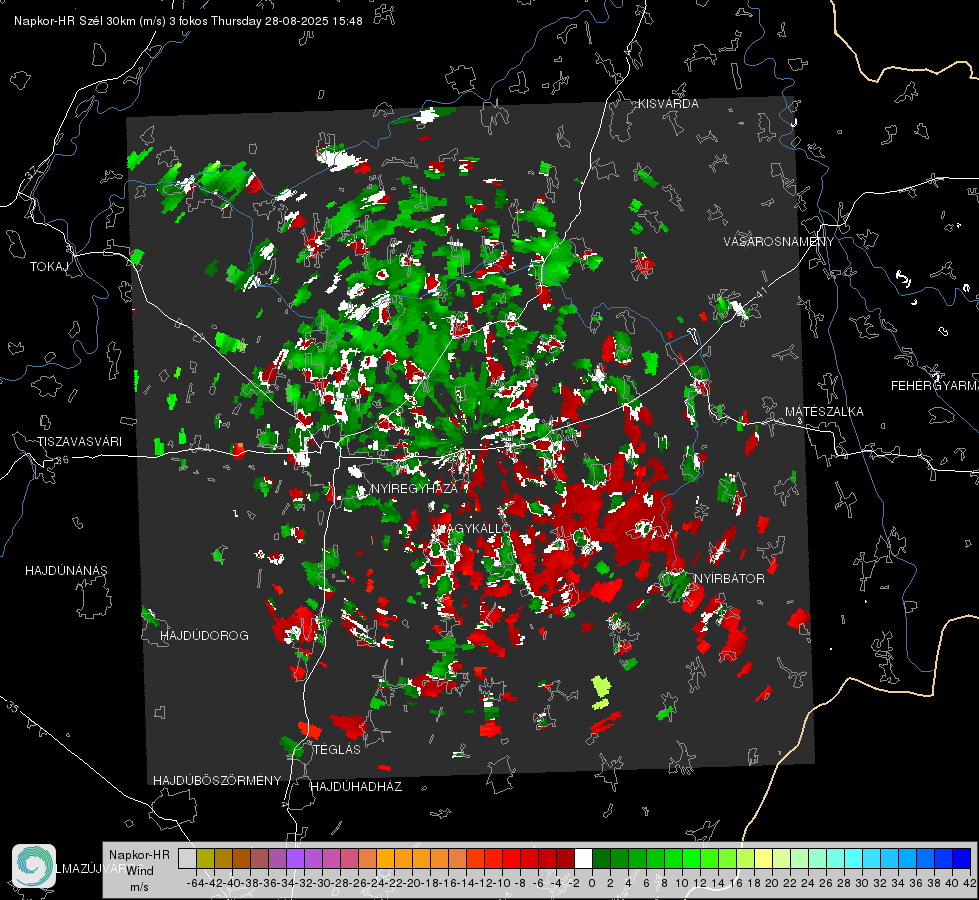Image resolution: width=979 pixels, height=900 pixels.
Task: Select the white legend swatch between -2 and 0
Action: click(583, 858)
